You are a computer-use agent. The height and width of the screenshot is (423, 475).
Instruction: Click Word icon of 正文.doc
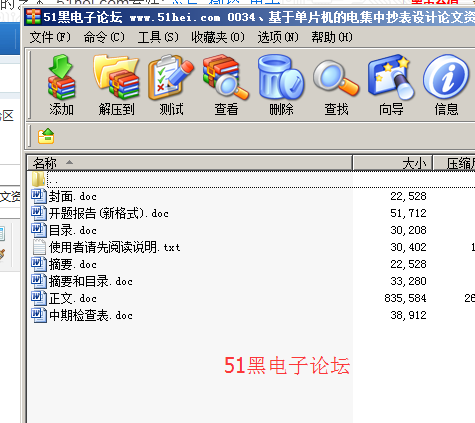tap(39, 298)
